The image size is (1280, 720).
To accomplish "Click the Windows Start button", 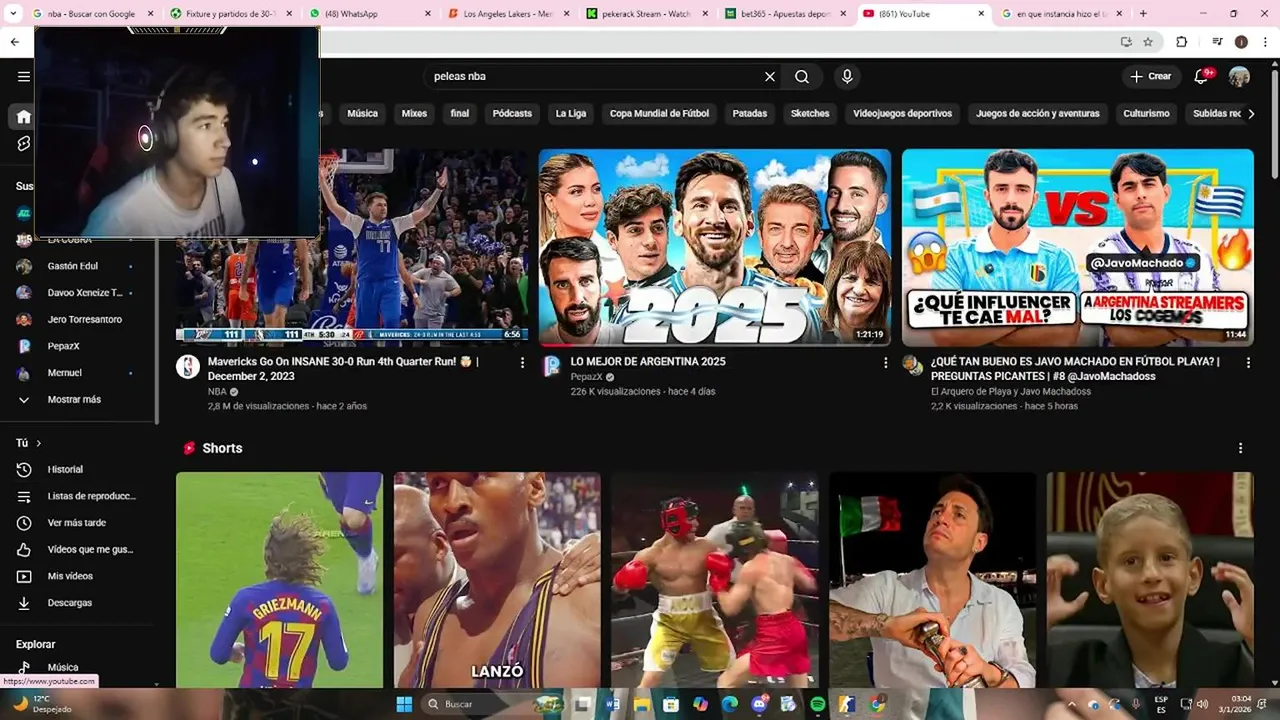I will pyautogui.click(x=404, y=704).
